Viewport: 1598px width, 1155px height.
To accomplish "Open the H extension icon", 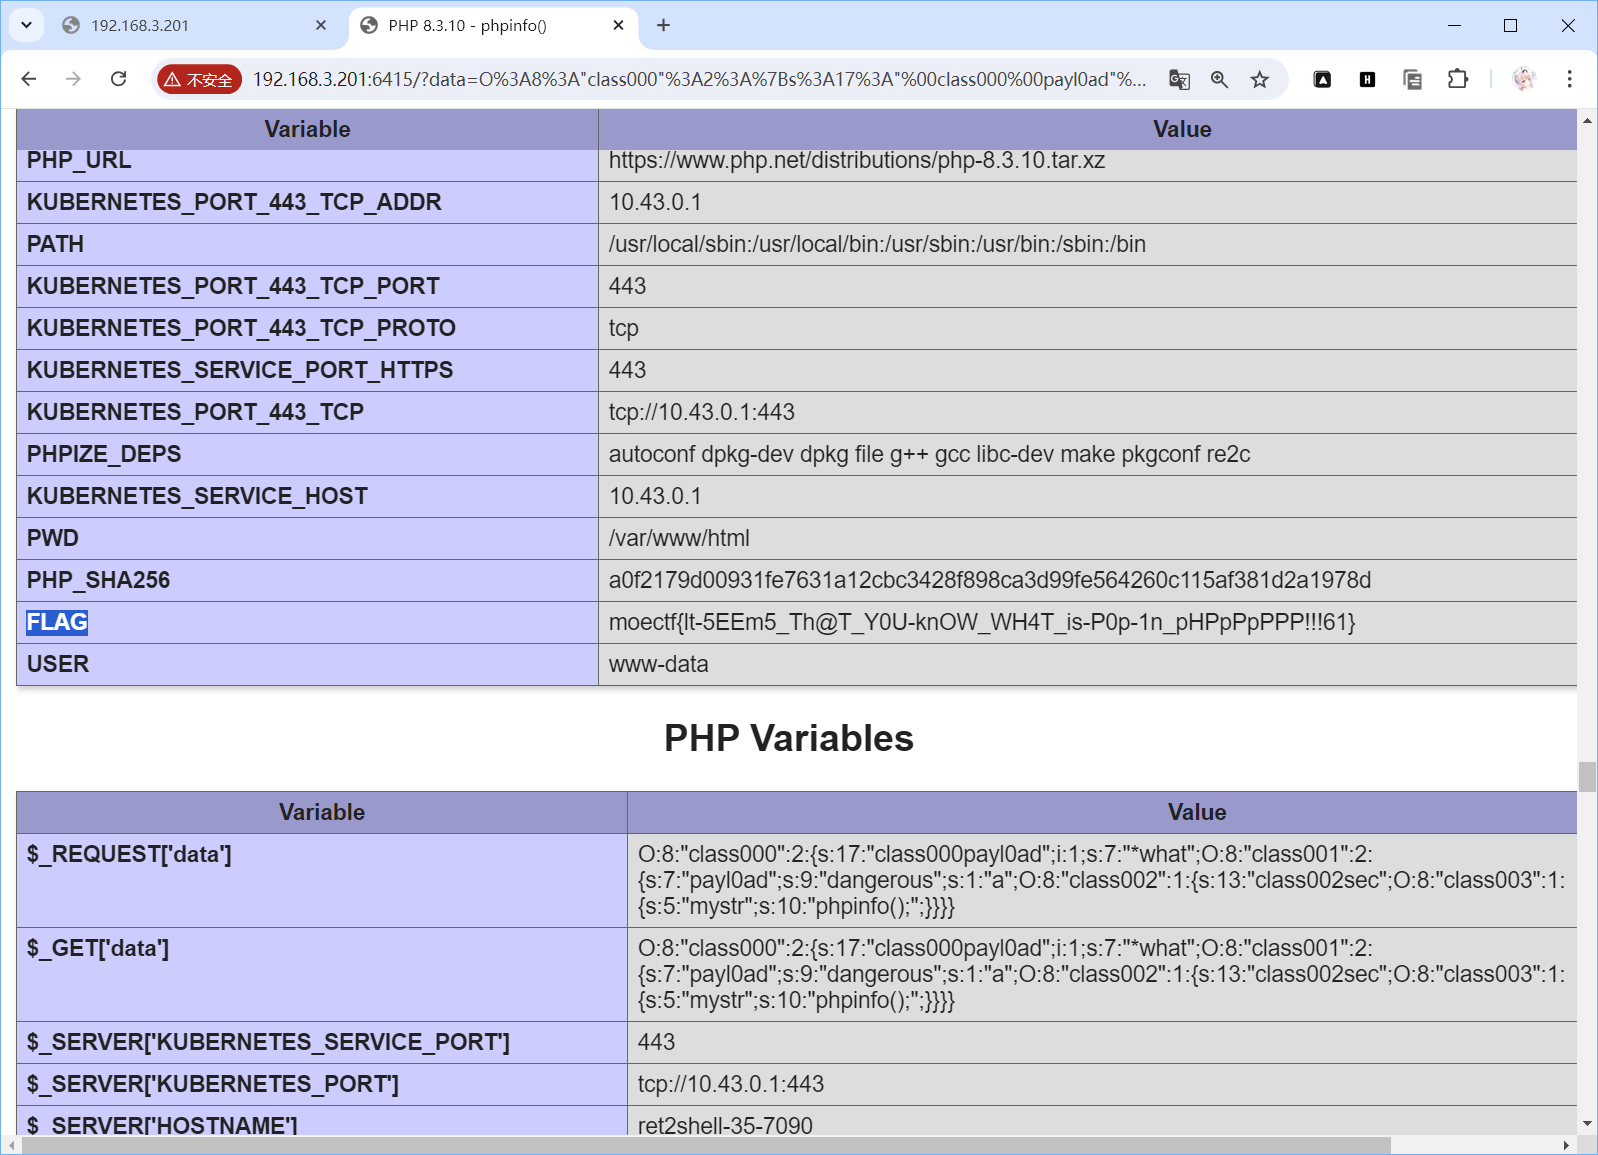I will click(x=1367, y=79).
